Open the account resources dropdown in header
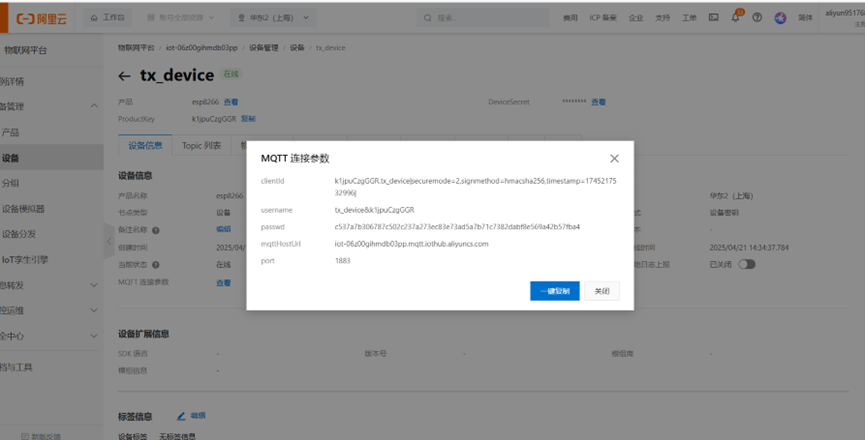 180,18
